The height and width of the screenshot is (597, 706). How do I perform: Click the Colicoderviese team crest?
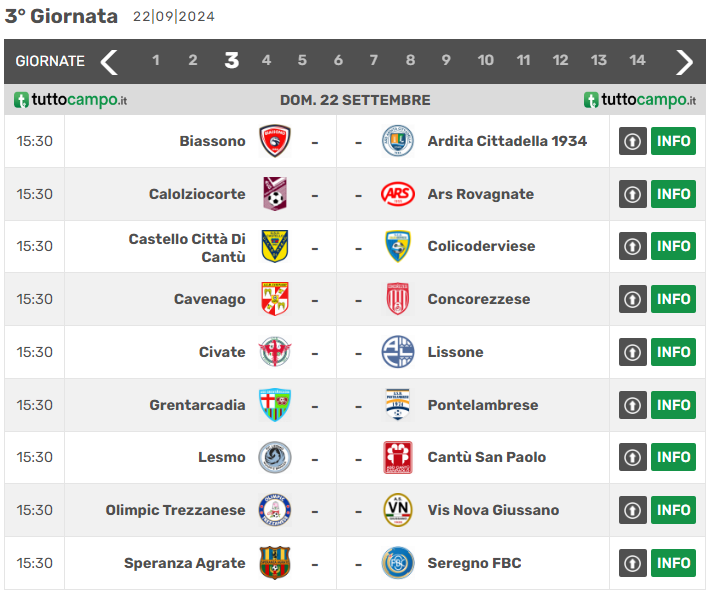click(x=397, y=246)
